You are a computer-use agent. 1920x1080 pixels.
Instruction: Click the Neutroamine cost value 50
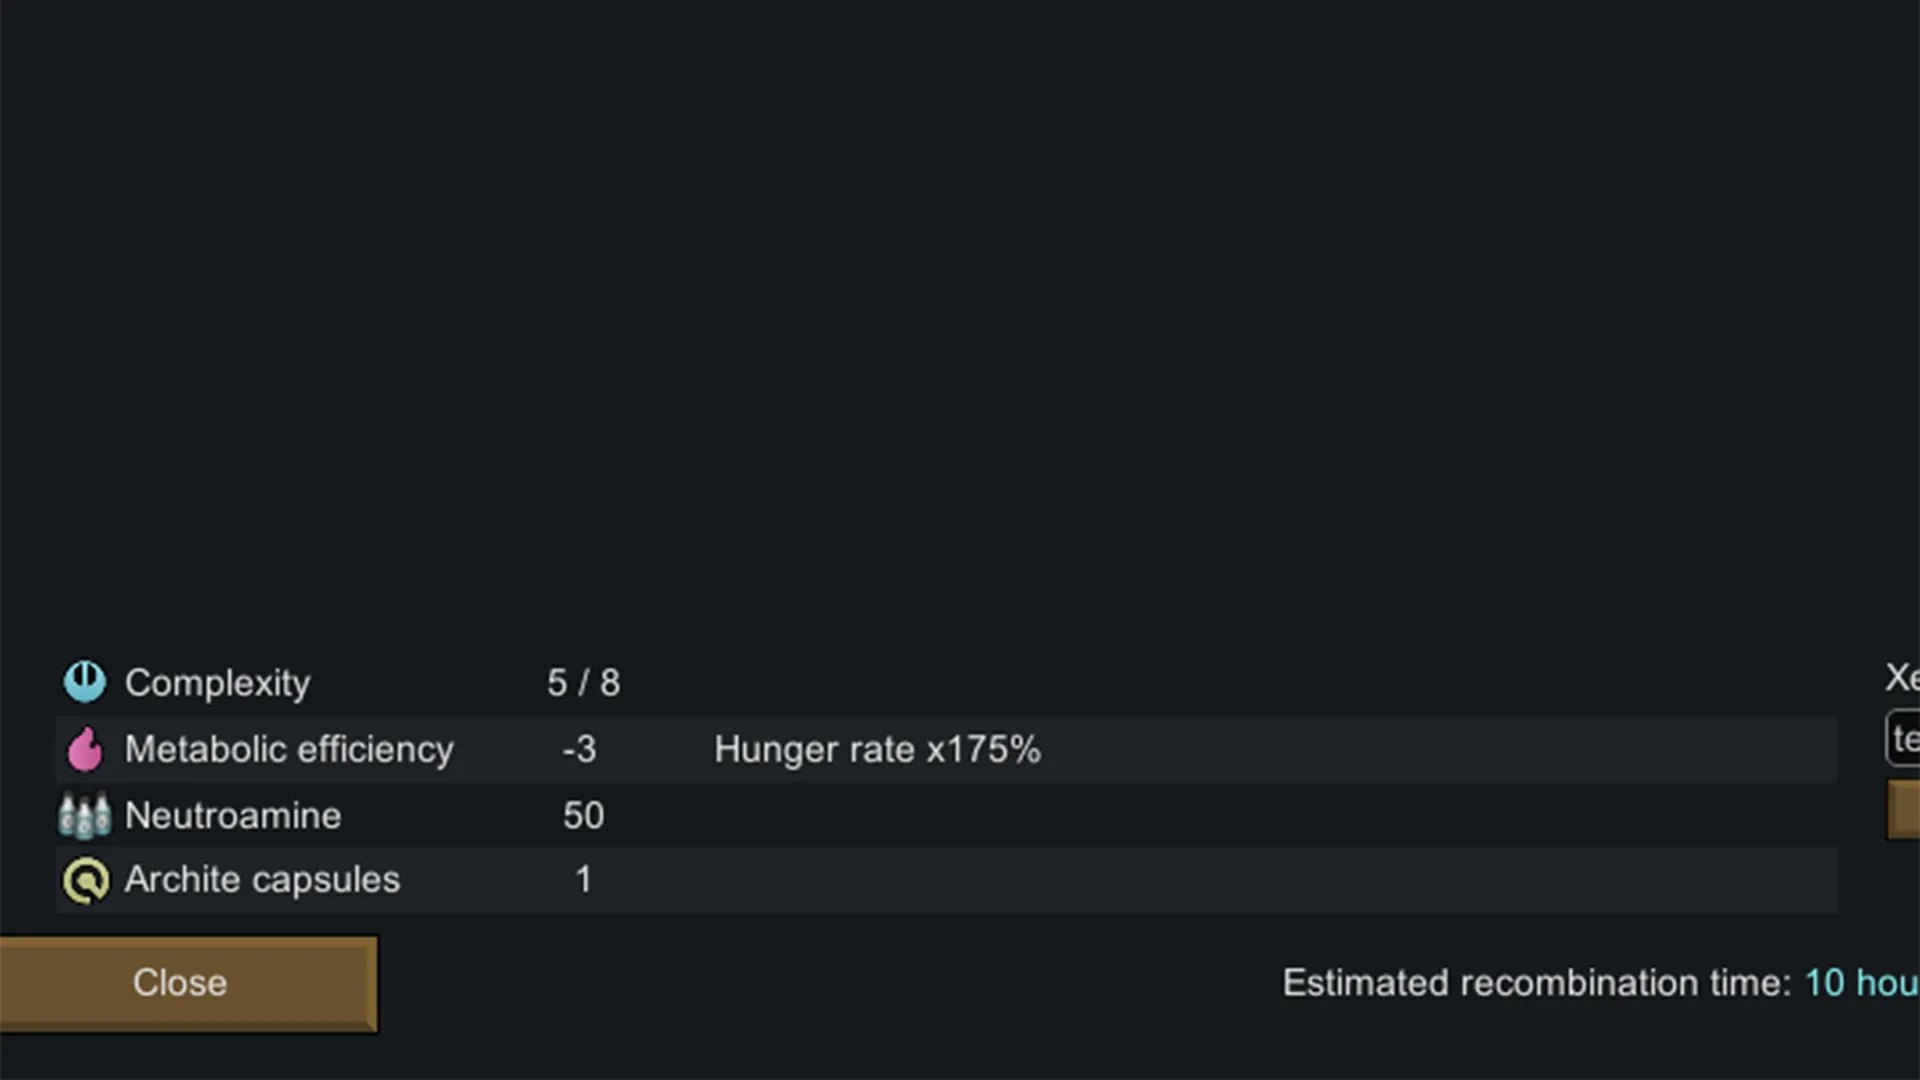click(583, 816)
